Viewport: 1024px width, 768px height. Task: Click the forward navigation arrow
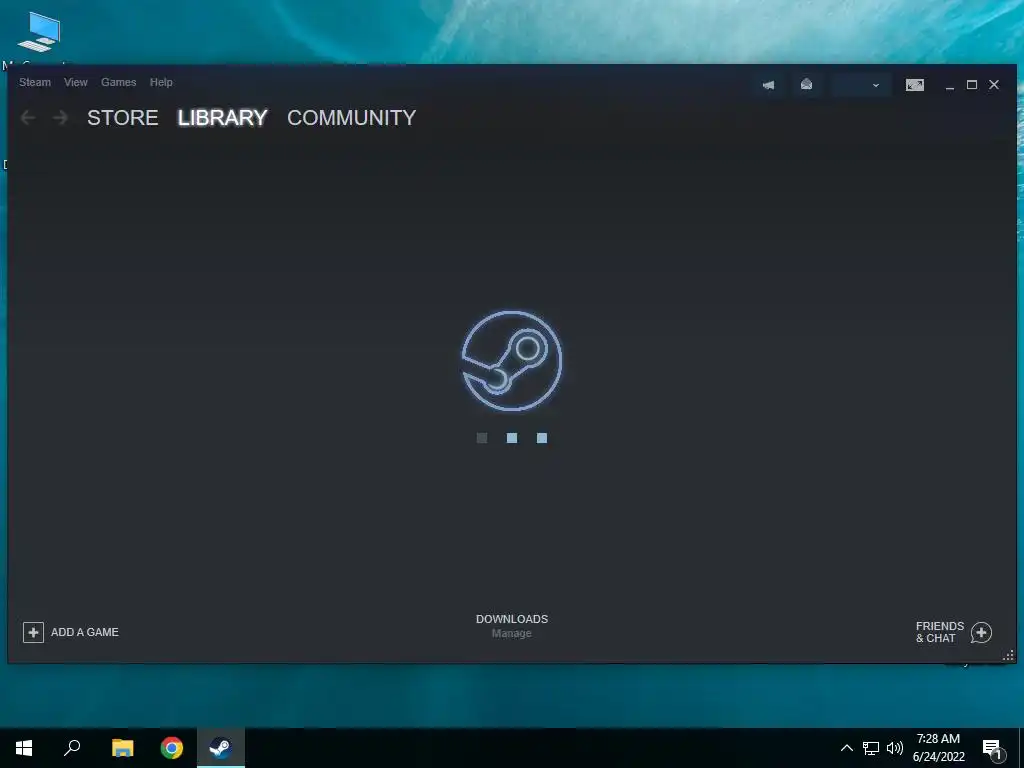(60, 118)
